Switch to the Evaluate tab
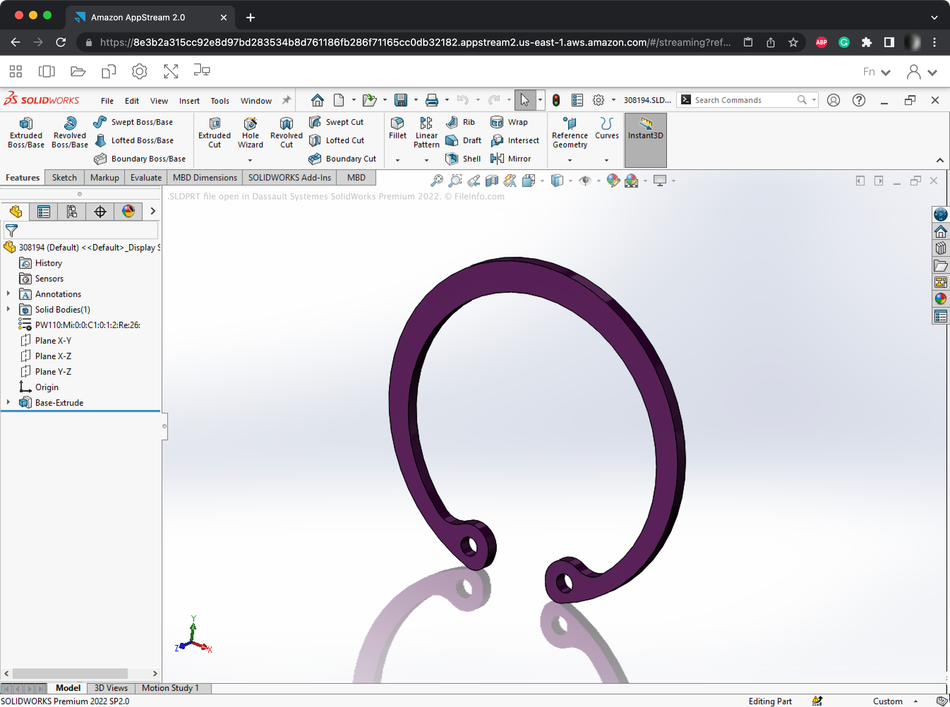Screen dimensions: 950x707 pyautogui.click(x=145, y=177)
